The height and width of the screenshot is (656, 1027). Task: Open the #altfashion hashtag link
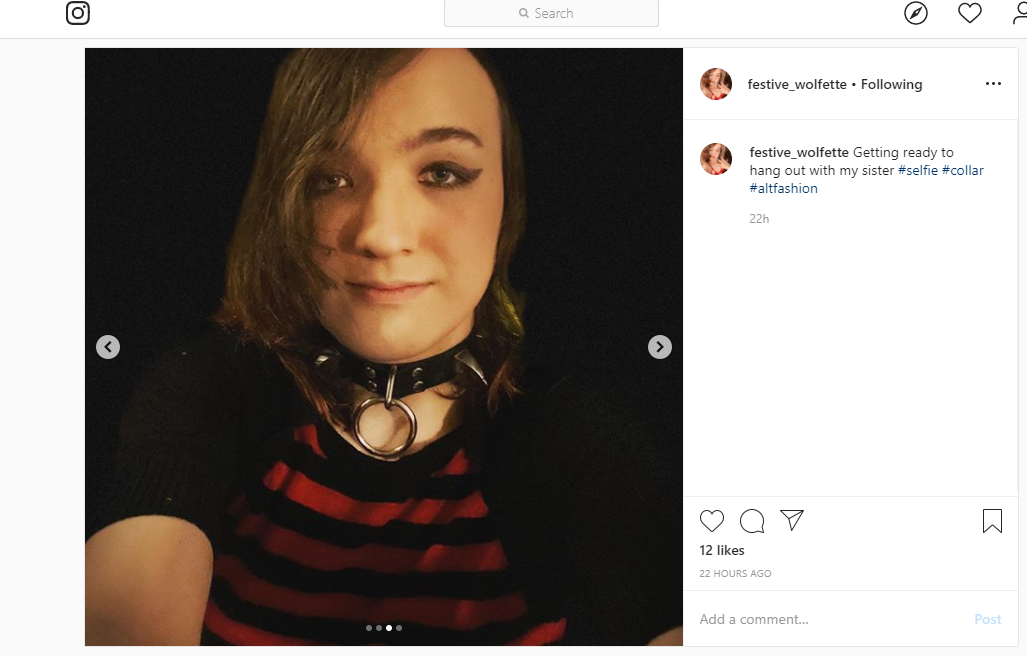(x=783, y=189)
